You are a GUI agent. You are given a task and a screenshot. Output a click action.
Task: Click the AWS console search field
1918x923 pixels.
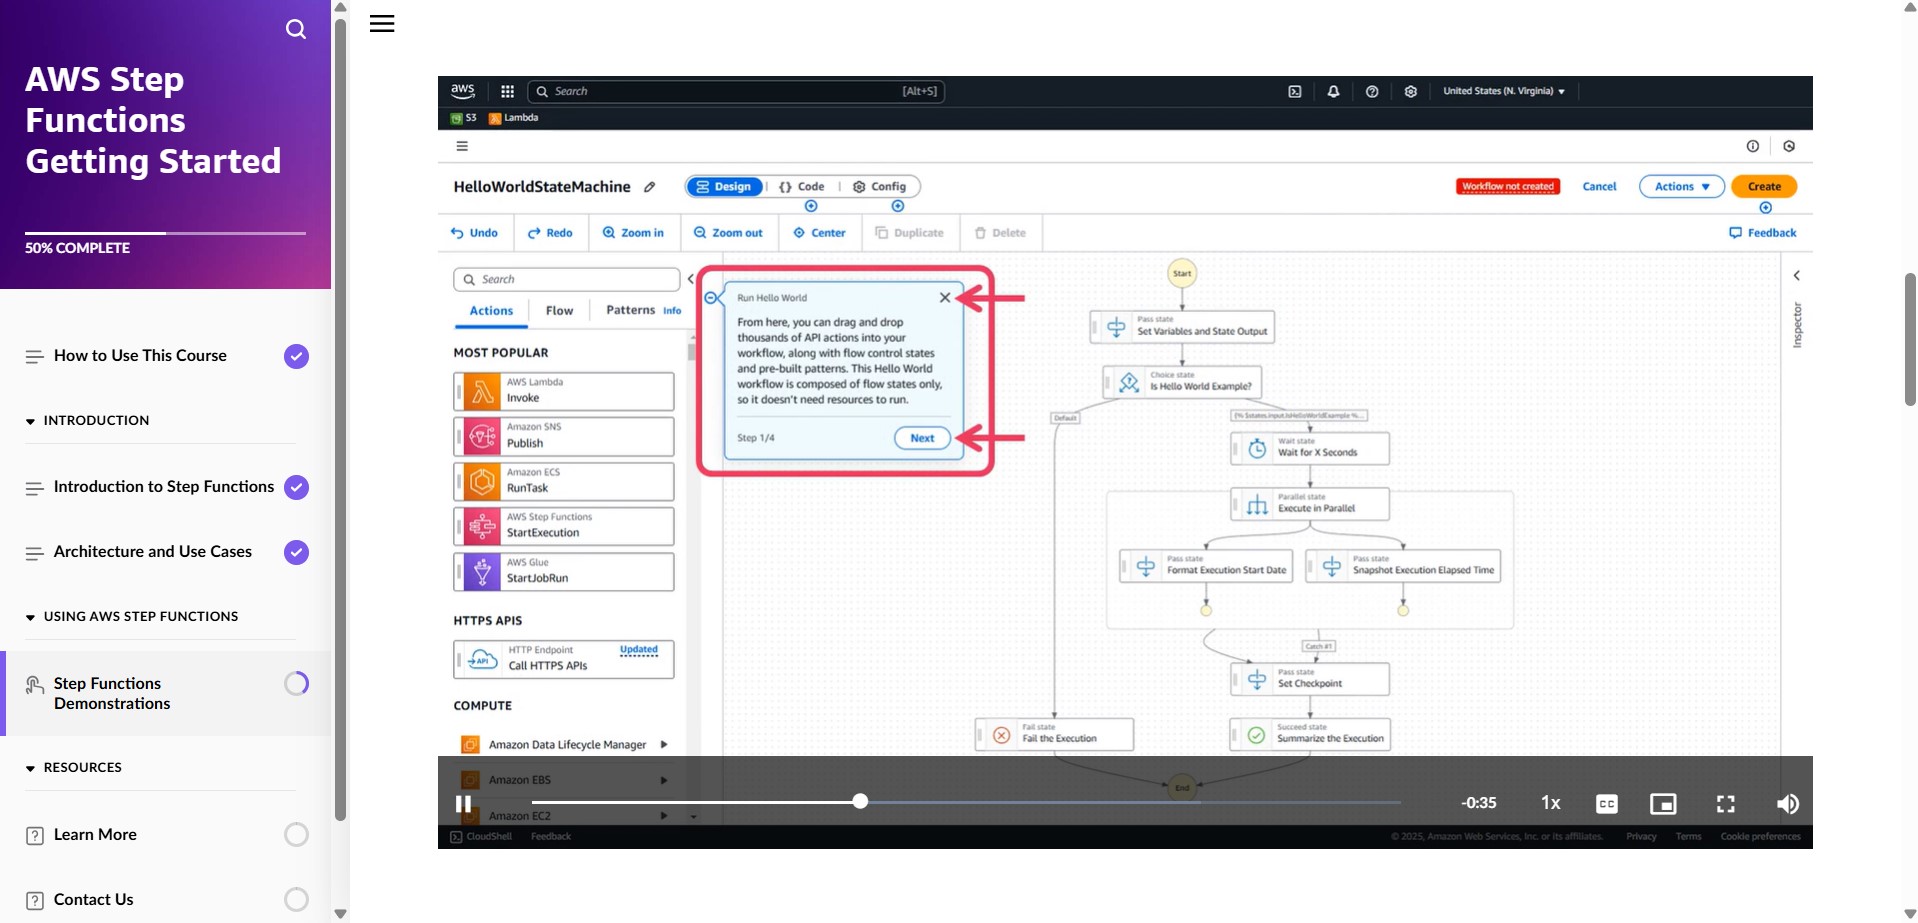click(736, 91)
